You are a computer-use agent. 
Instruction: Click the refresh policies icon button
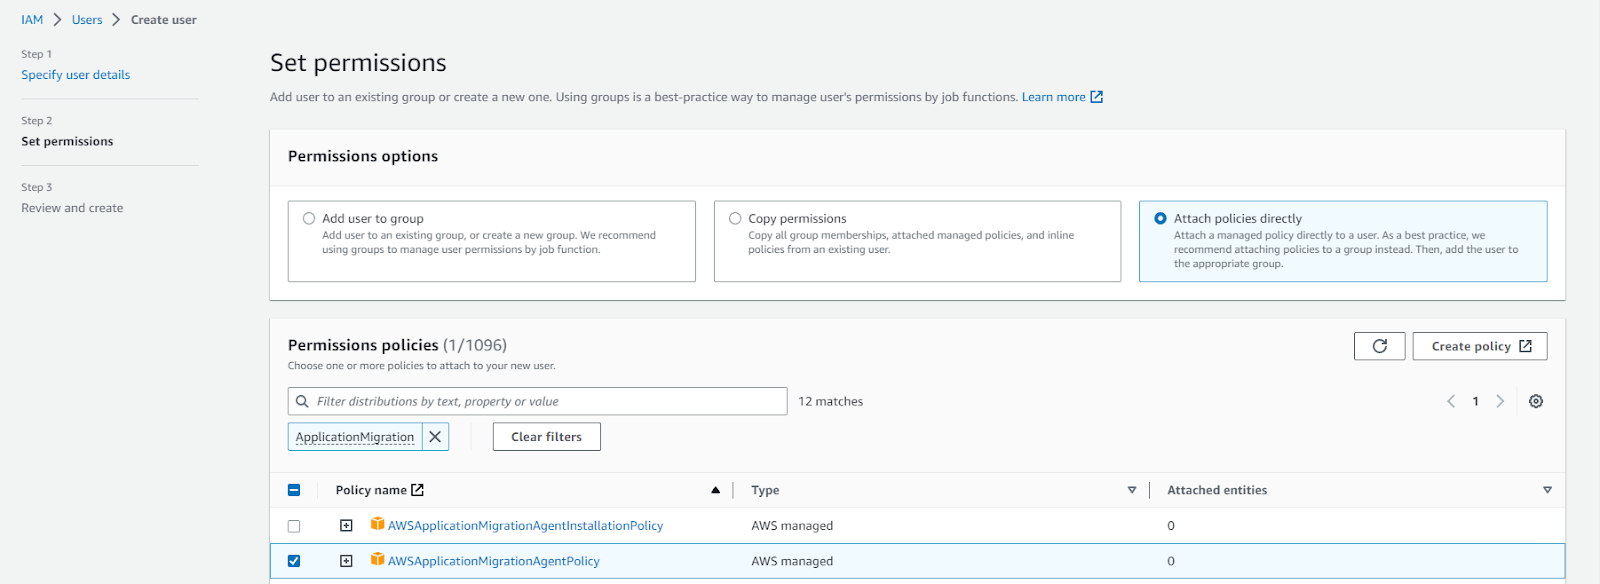(1379, 346)
